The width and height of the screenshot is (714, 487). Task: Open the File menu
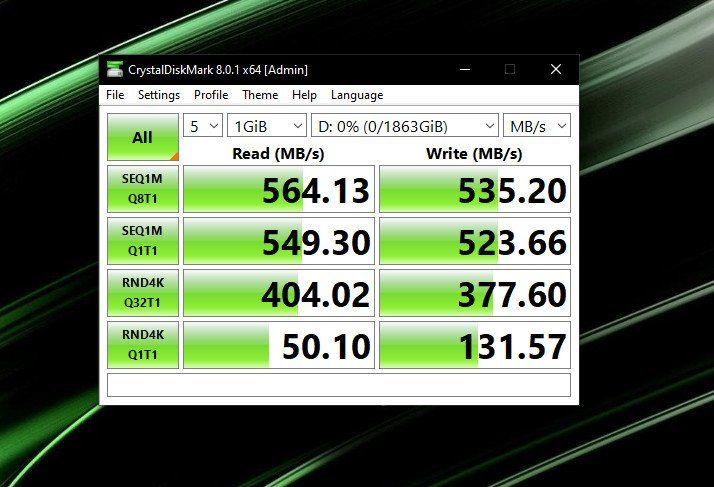pyautogui.click(x=115, y=95)
